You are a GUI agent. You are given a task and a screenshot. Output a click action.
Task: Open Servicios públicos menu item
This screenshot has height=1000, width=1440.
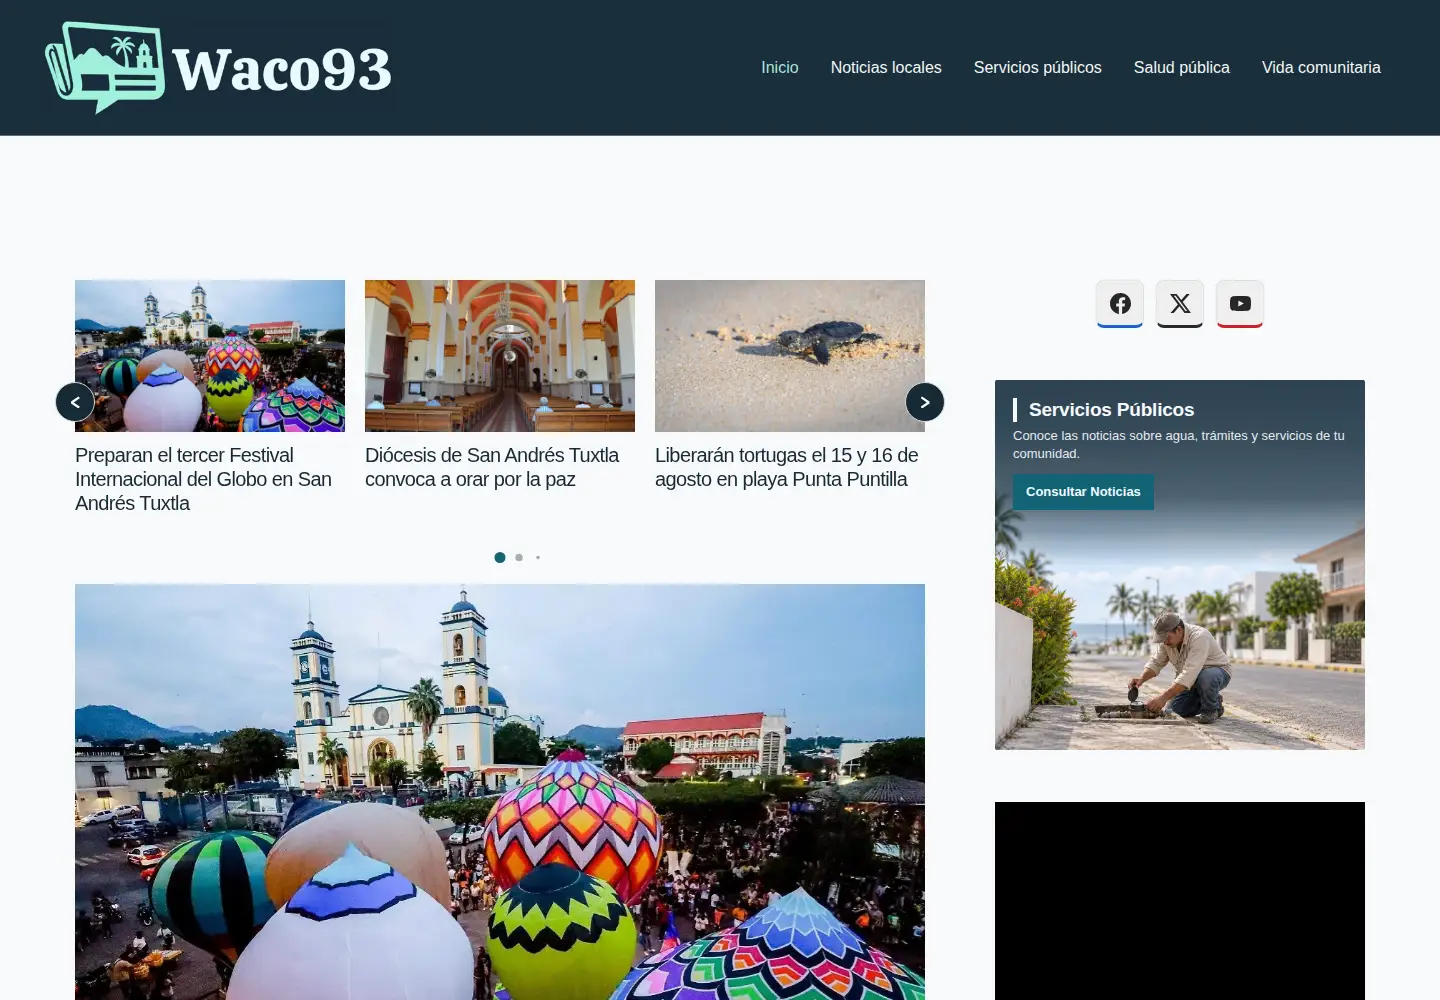click(x=1038, y=67)
